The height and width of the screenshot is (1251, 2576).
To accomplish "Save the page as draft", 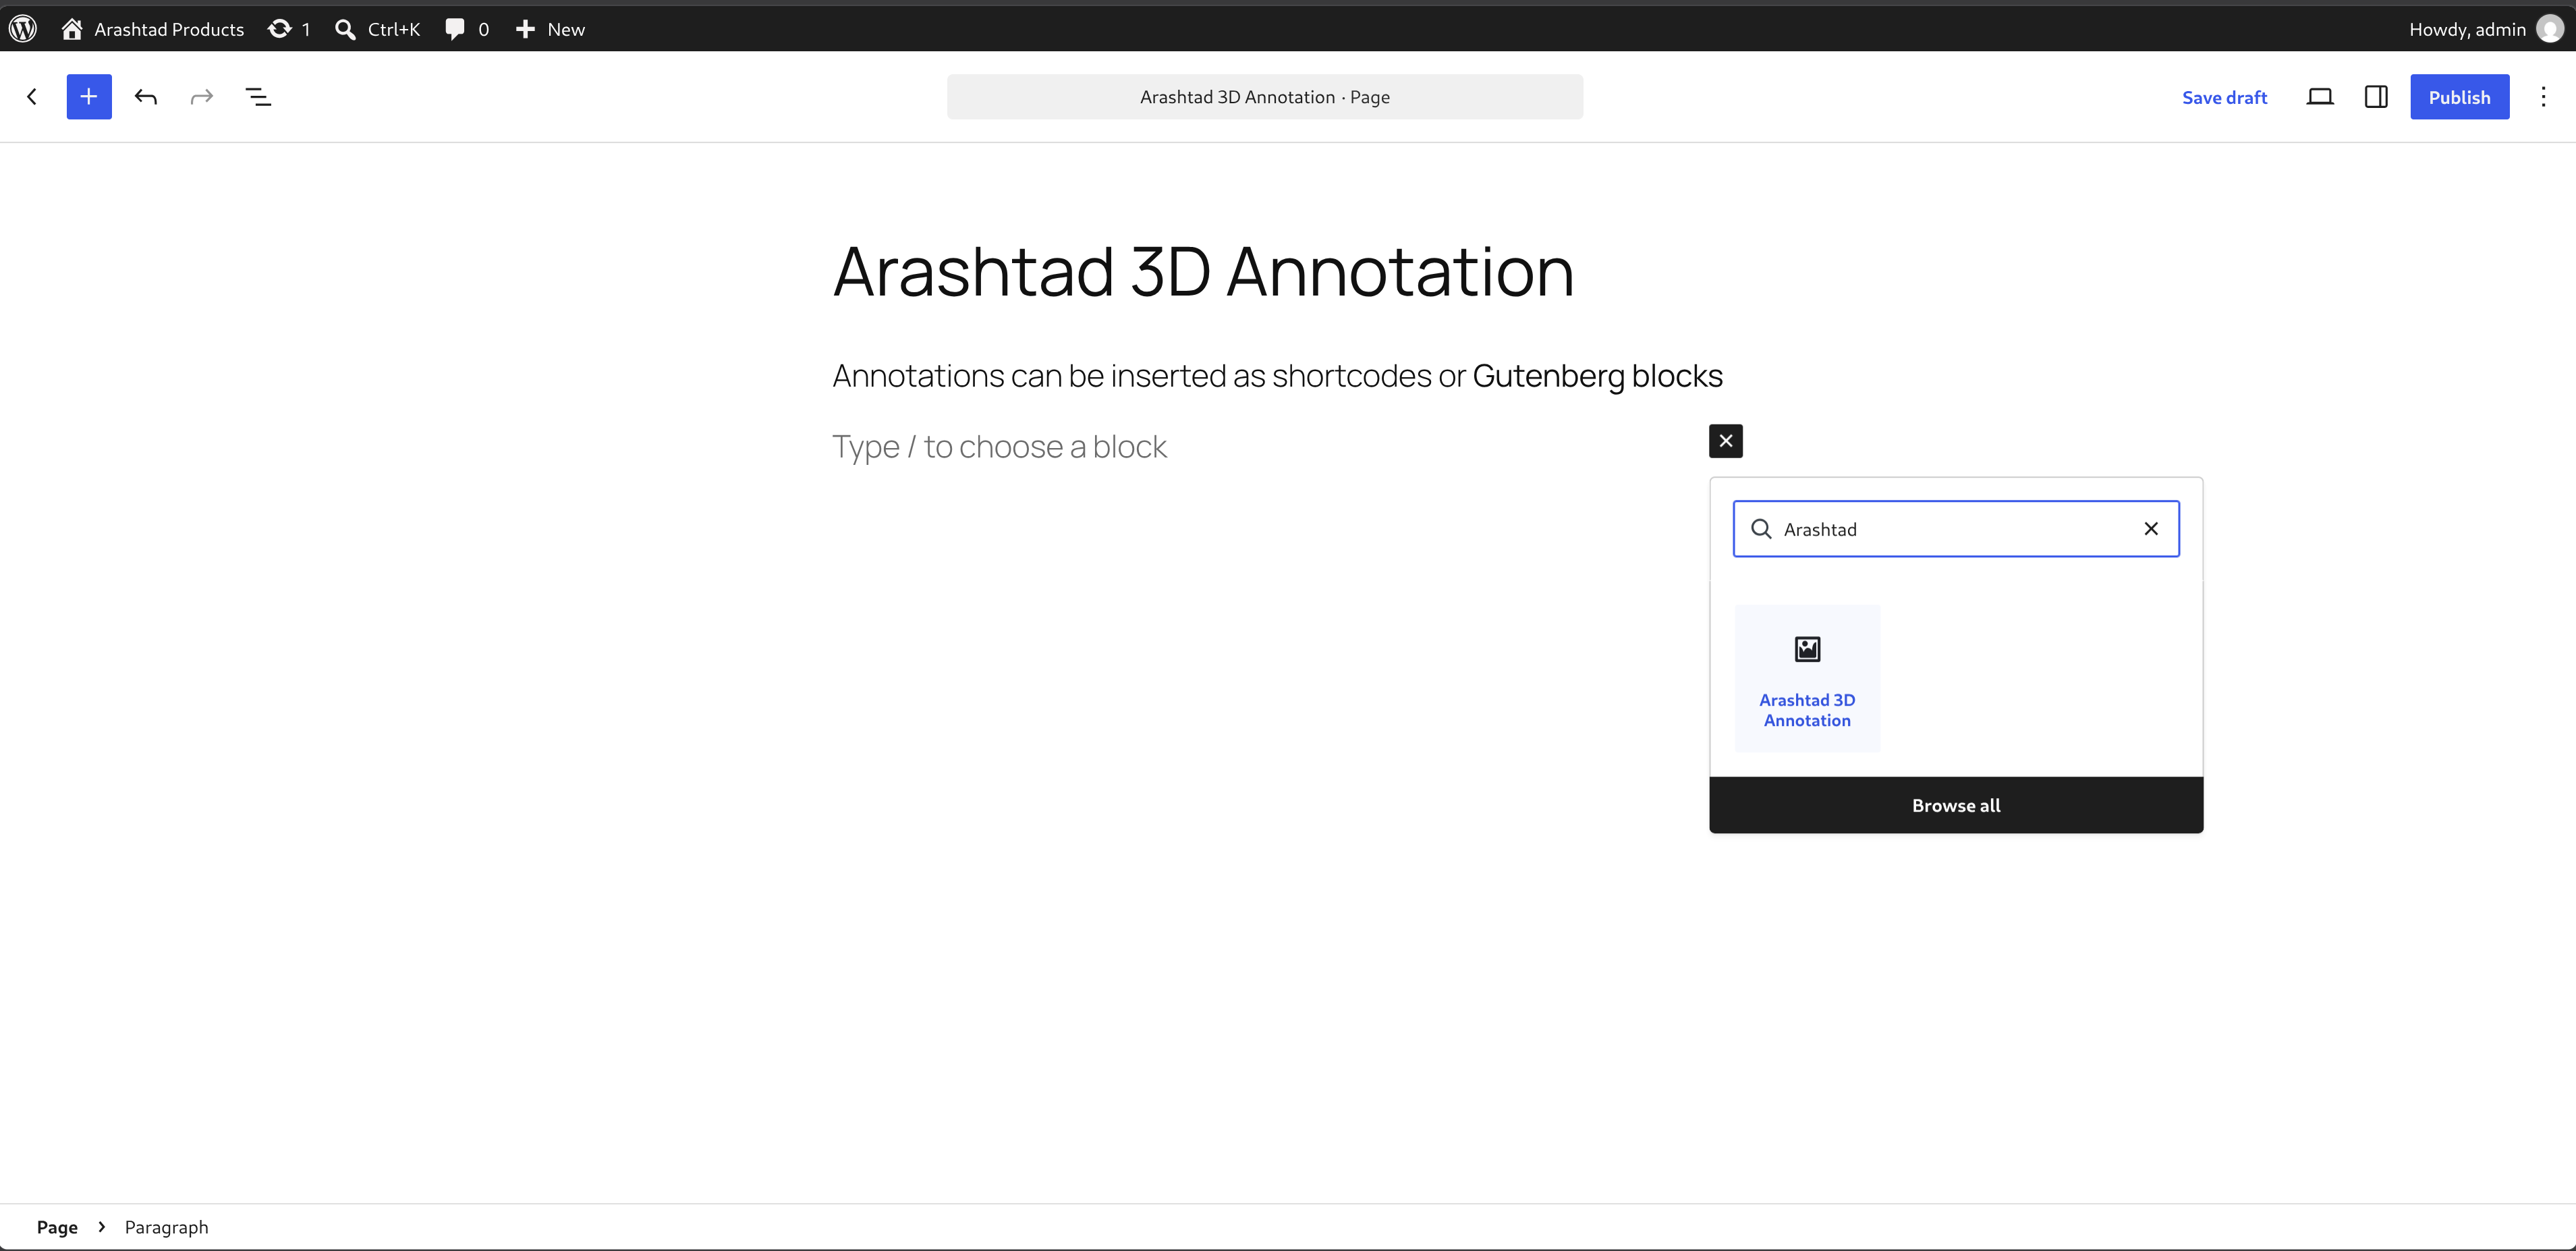I will click(2224, 97).
